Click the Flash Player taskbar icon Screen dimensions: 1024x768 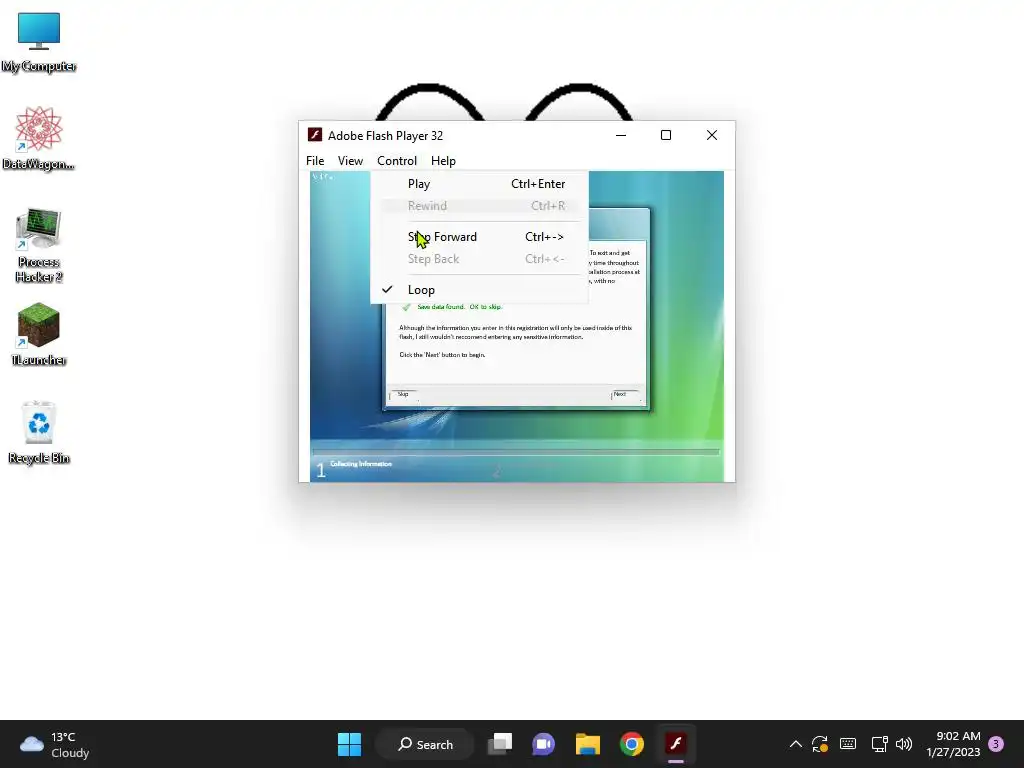tap(675, 744)
